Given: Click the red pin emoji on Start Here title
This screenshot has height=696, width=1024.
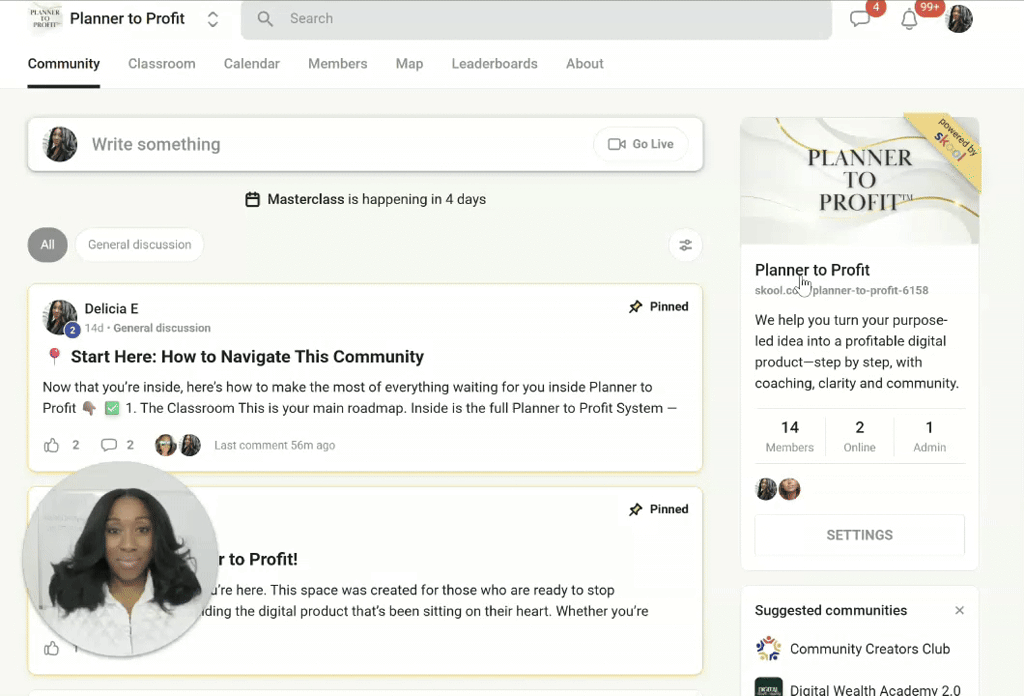Looking at the screenshot, I should click(55, 356).
